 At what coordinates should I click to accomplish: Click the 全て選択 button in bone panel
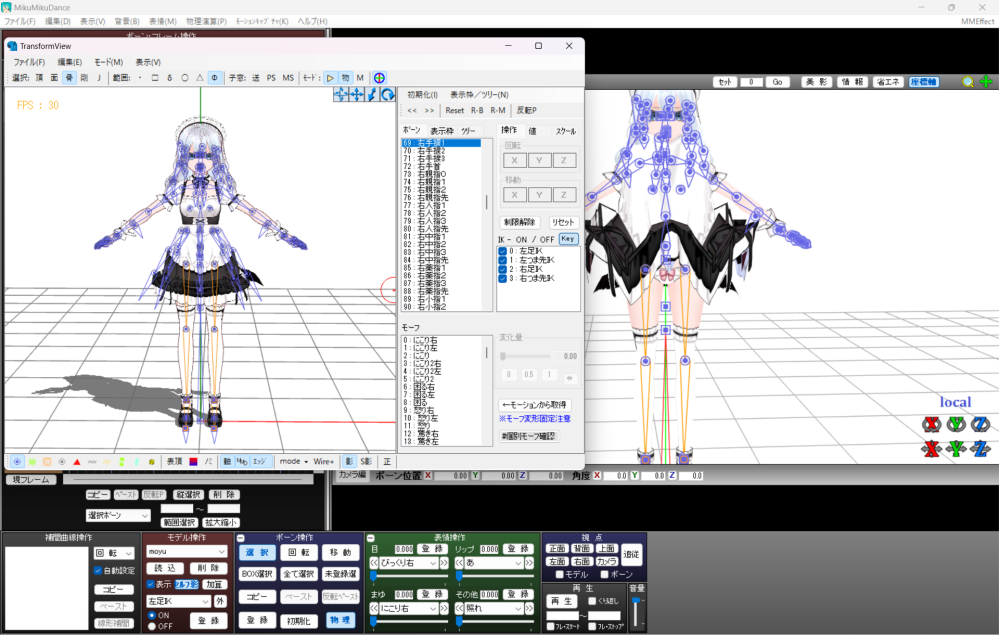(299, 574)
